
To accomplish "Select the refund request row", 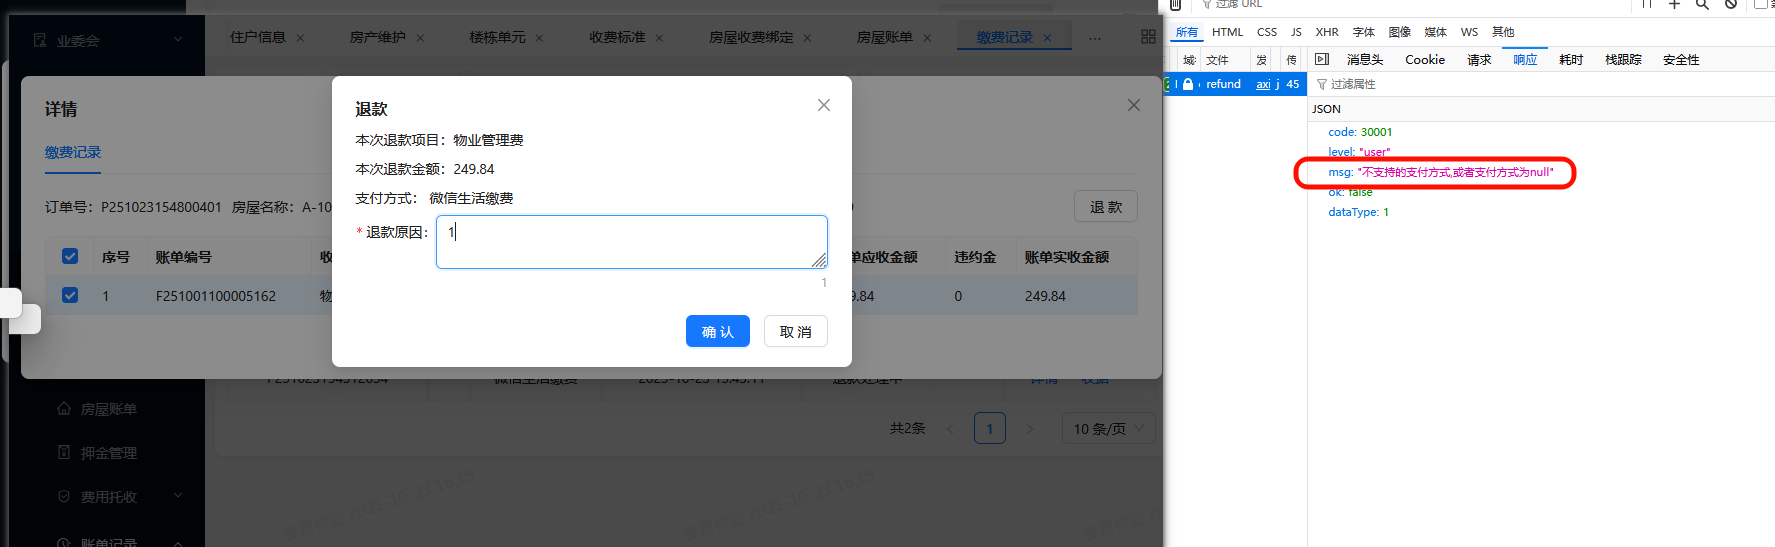I will pos(1235,84).
